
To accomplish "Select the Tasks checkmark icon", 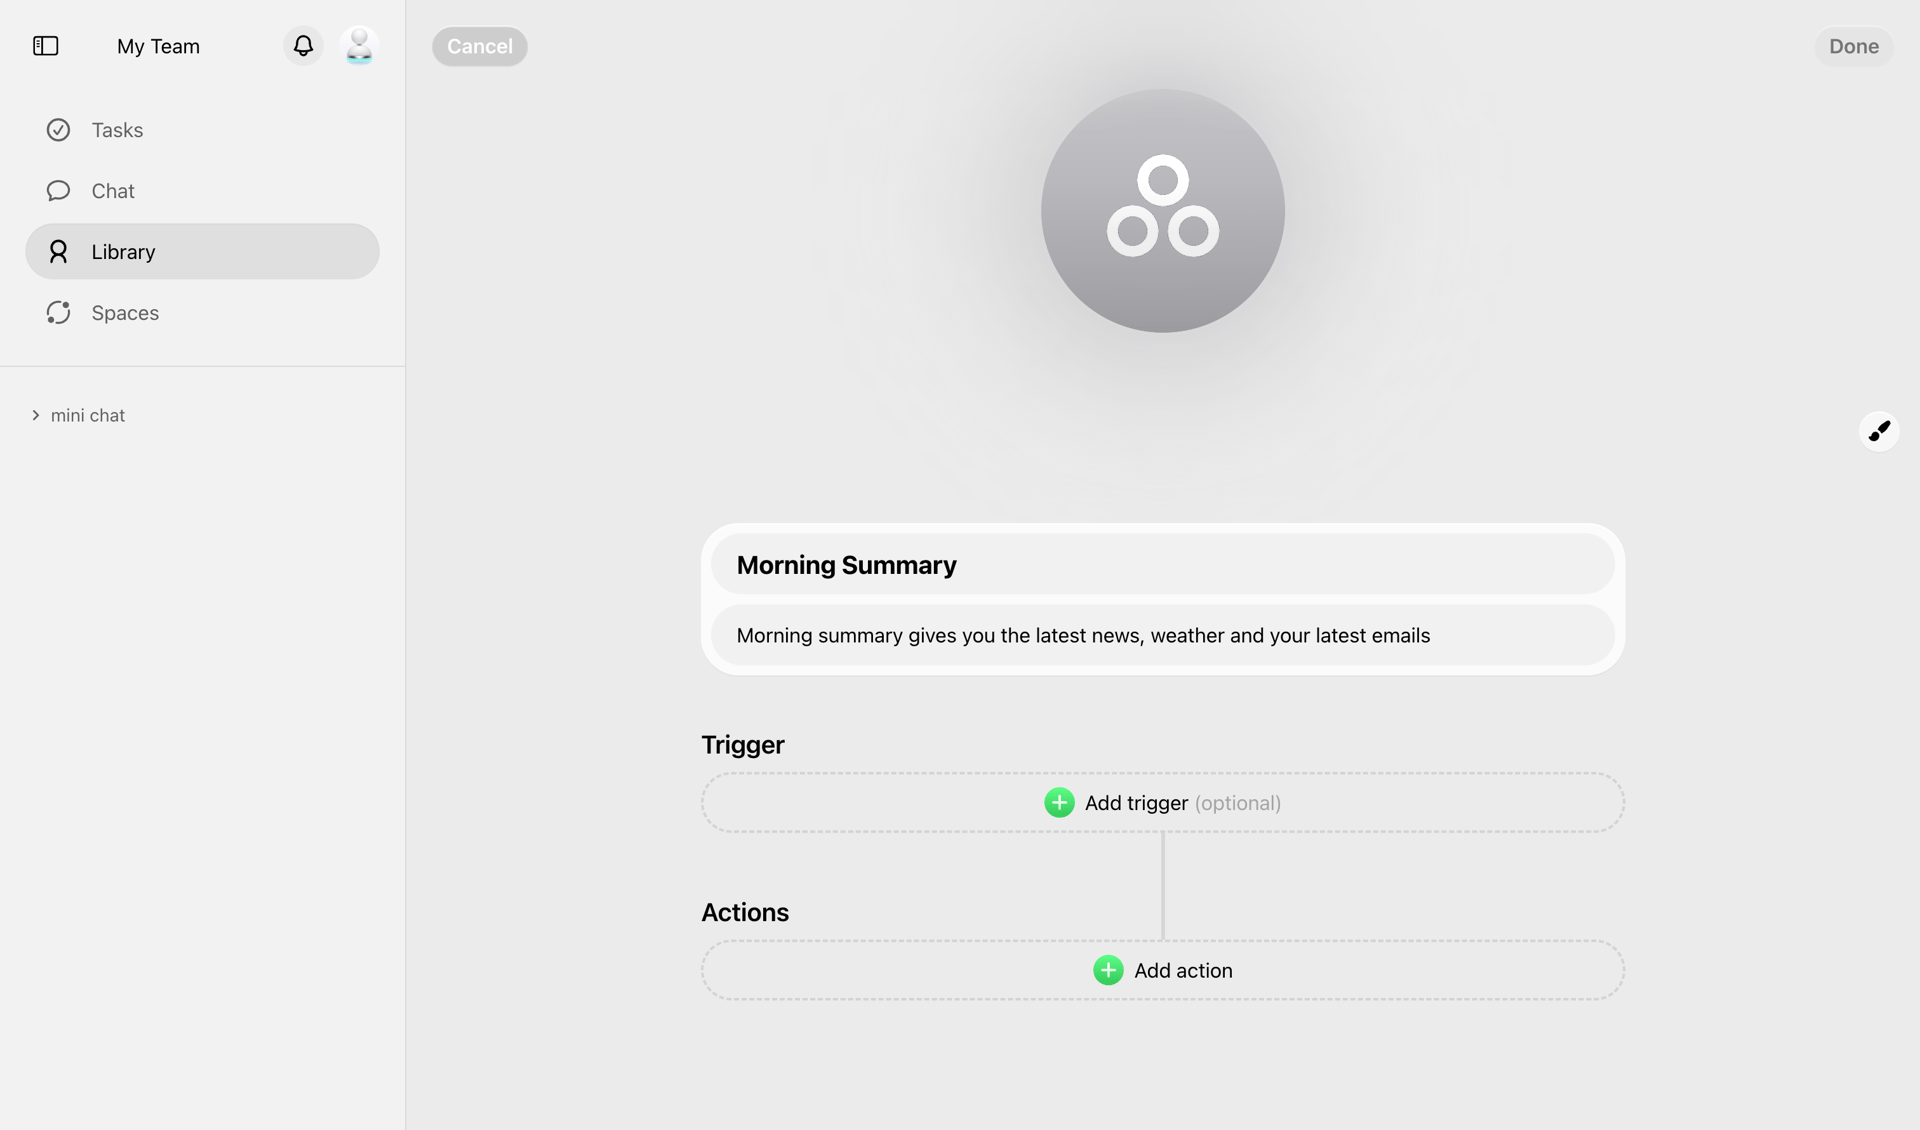I will [x=58, y=130].
